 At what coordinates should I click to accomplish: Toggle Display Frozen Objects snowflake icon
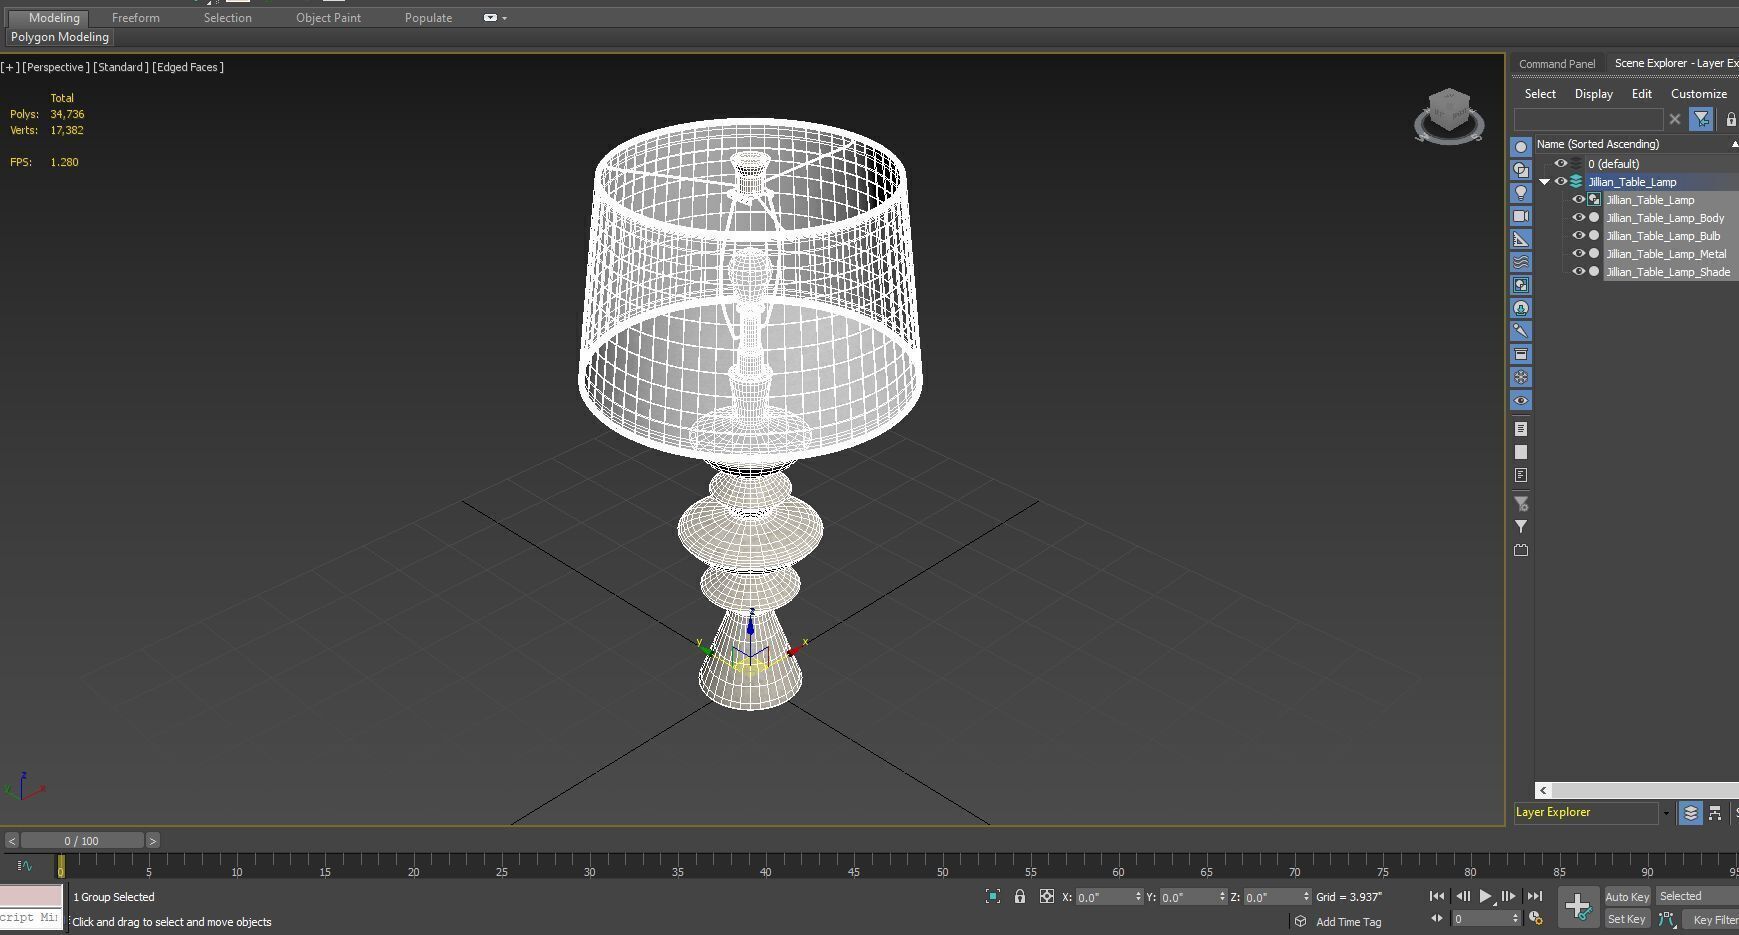point(1521,377)
